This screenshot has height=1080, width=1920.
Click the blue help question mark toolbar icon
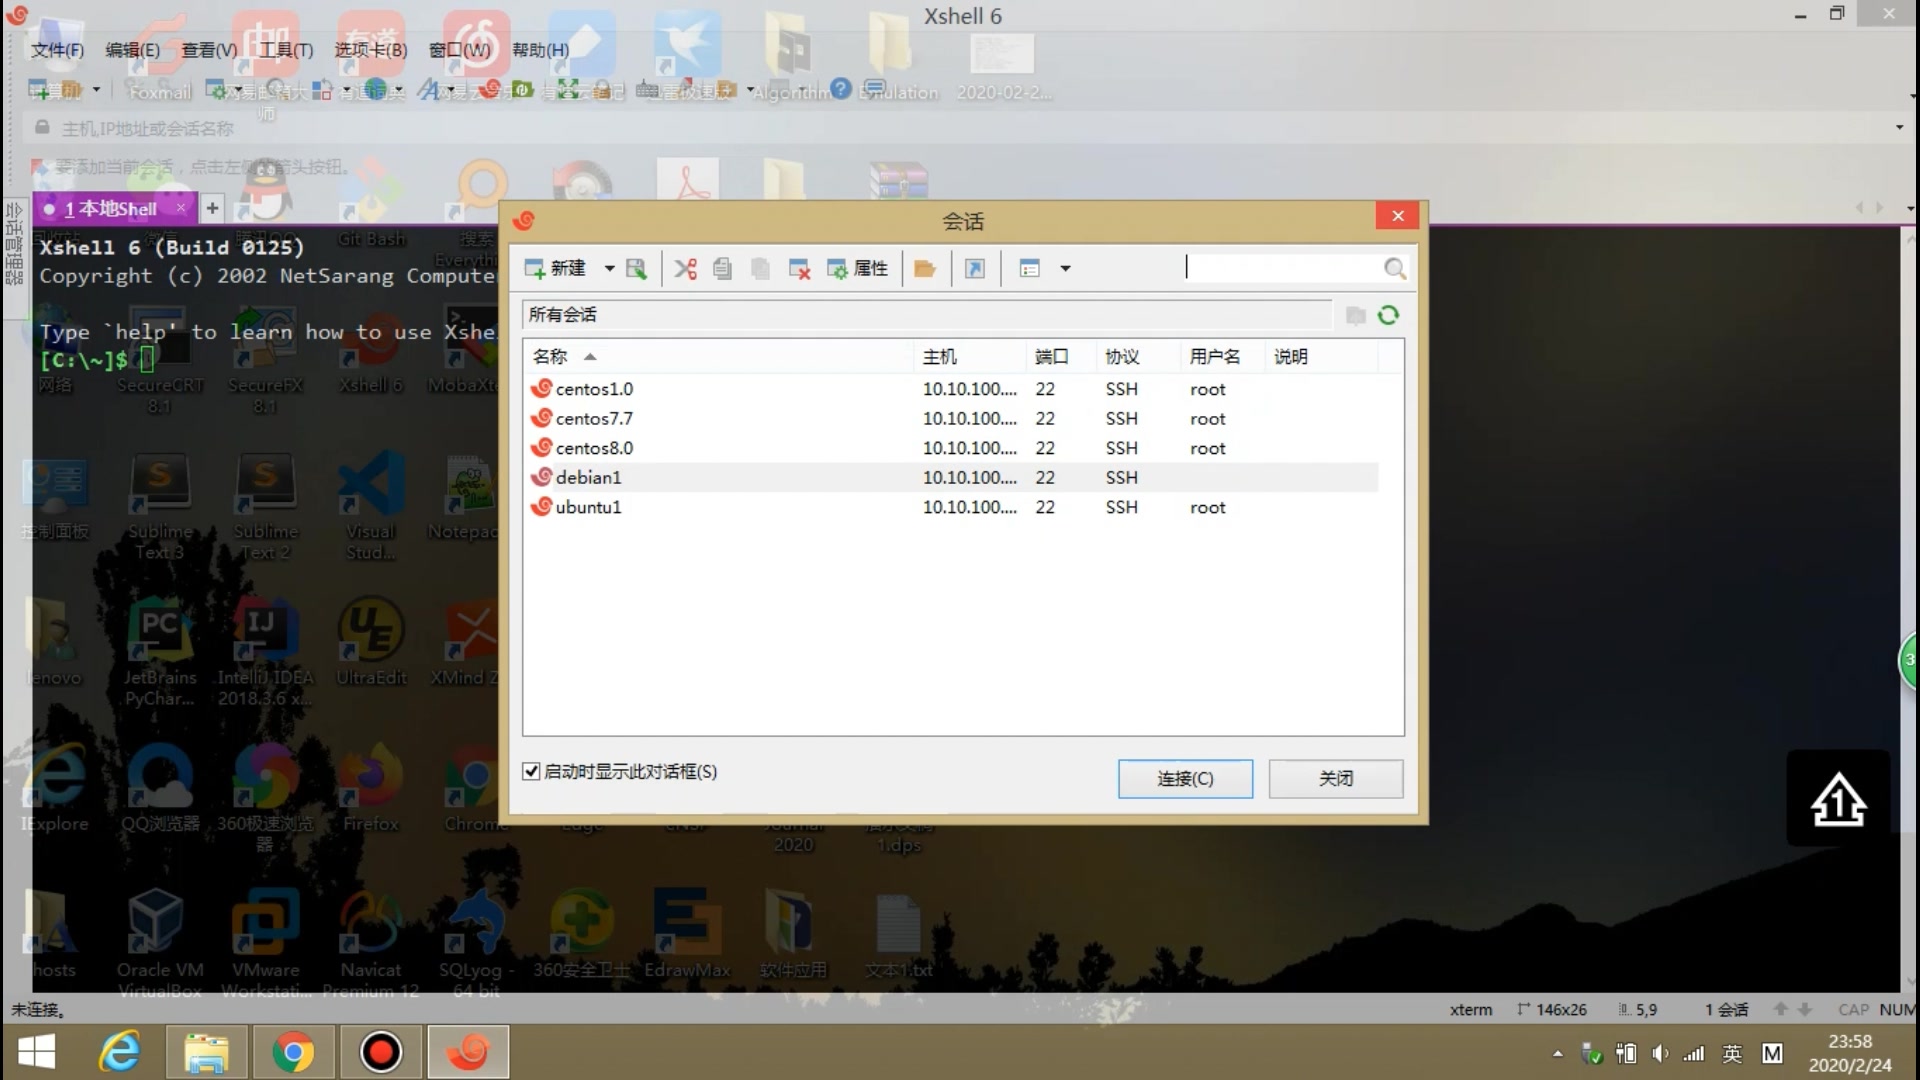841,89
